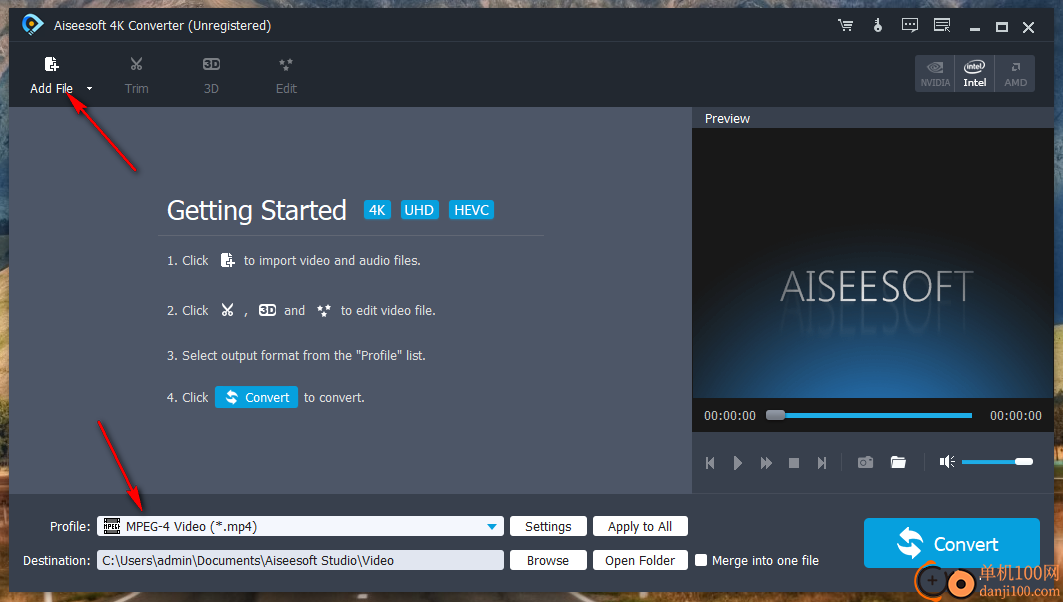Close the Aiseesoft 4K Converter window
This screenshot has width=1063, height=602.
click(x=1028, y=27)
